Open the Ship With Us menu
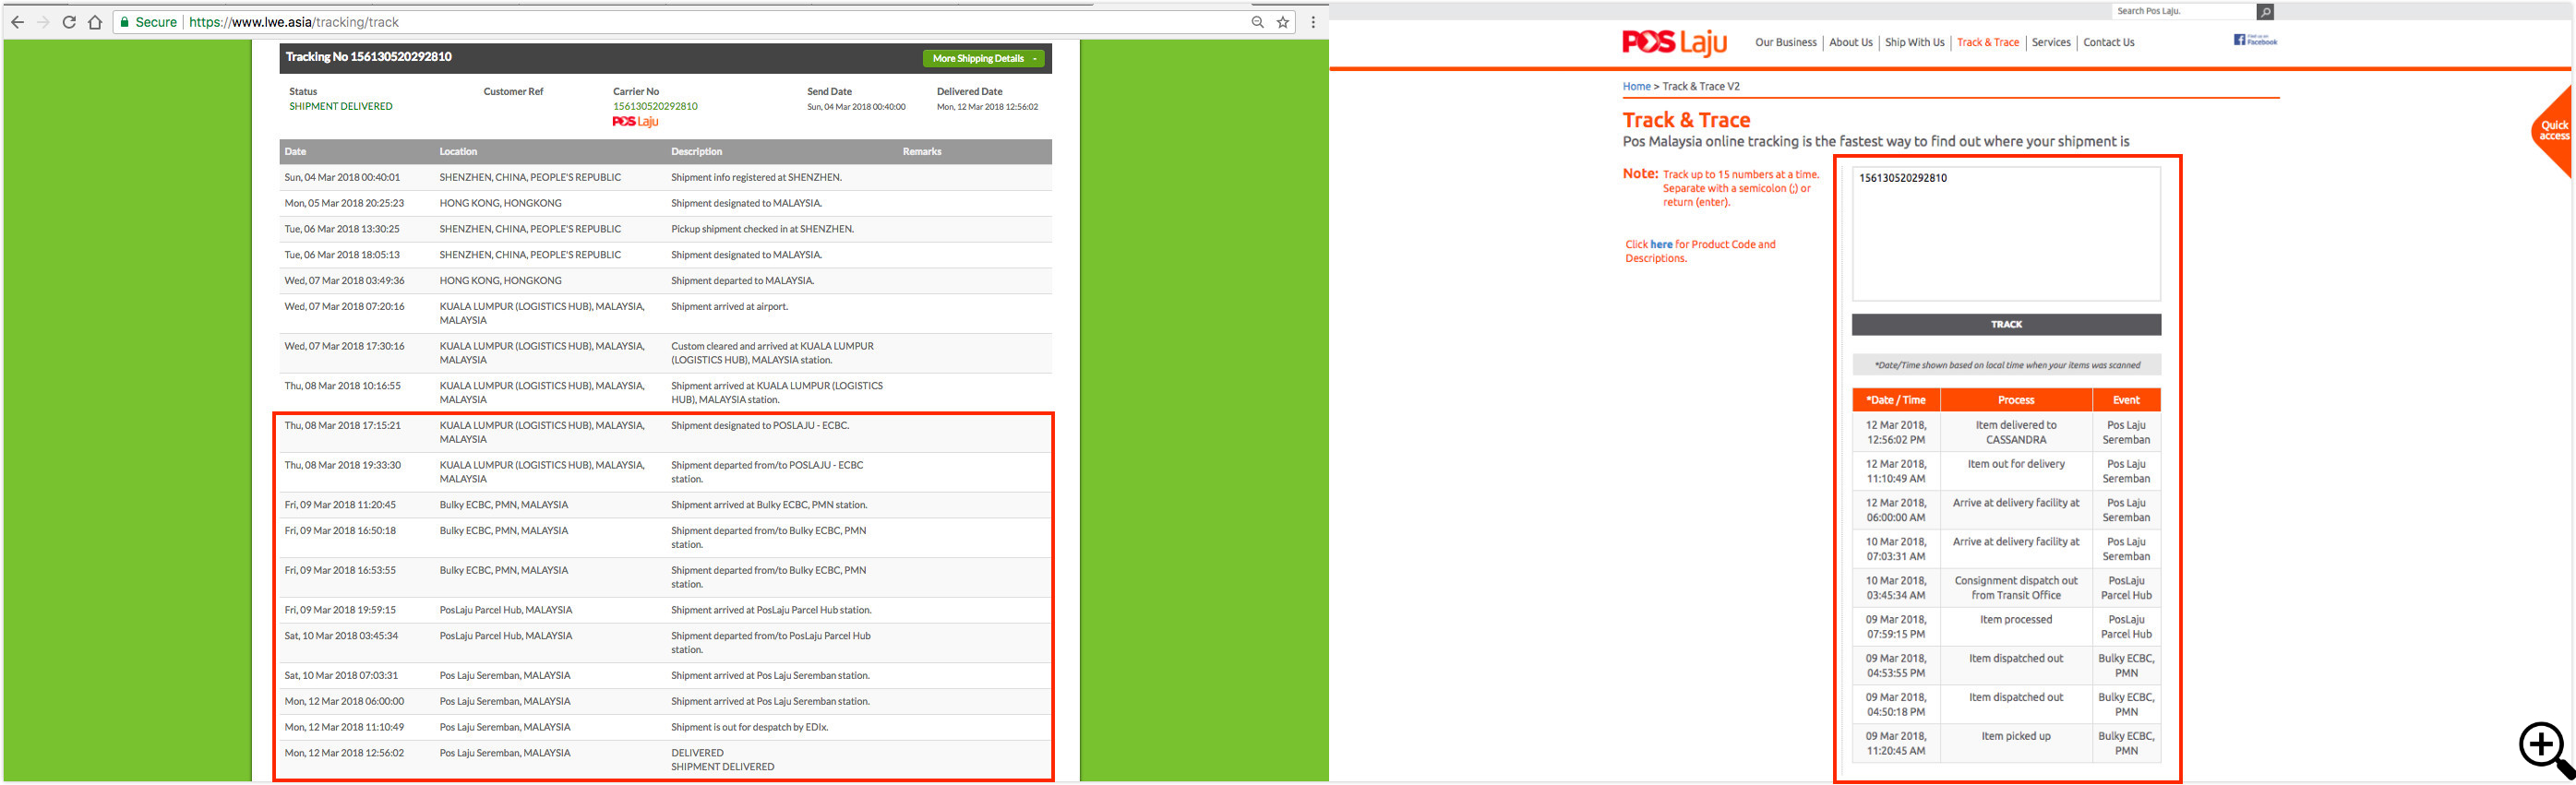2576x785 pixels. [x=1914, y=42]
